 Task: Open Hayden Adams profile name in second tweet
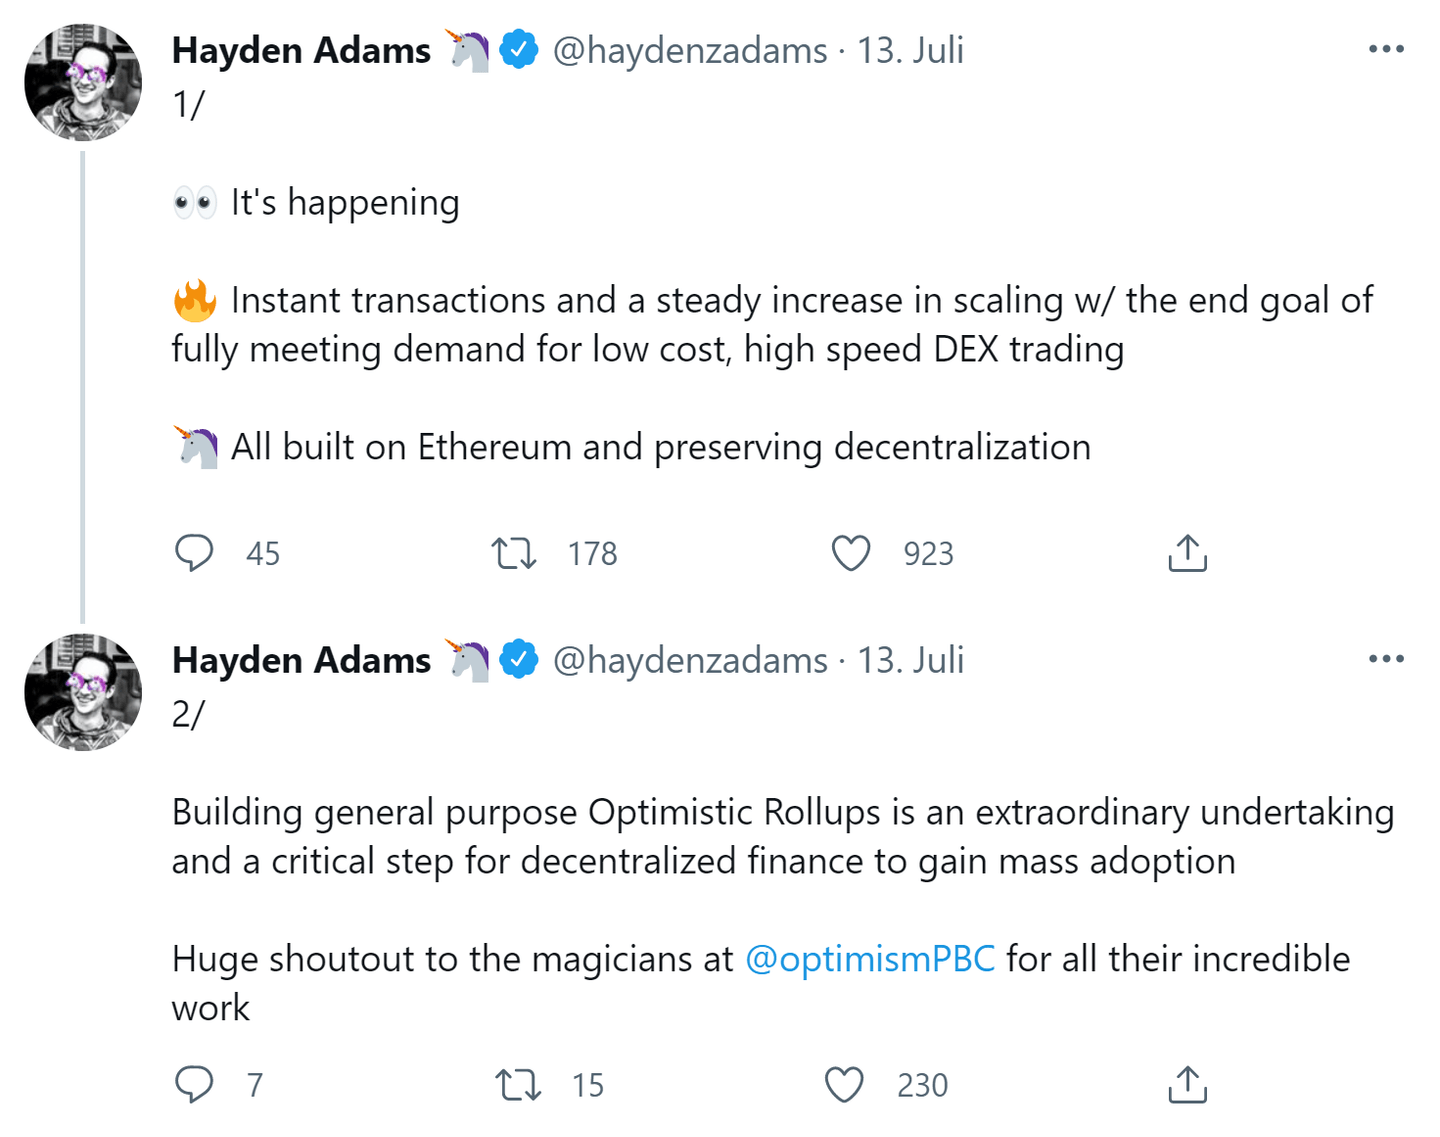click(x=301, y=660)
